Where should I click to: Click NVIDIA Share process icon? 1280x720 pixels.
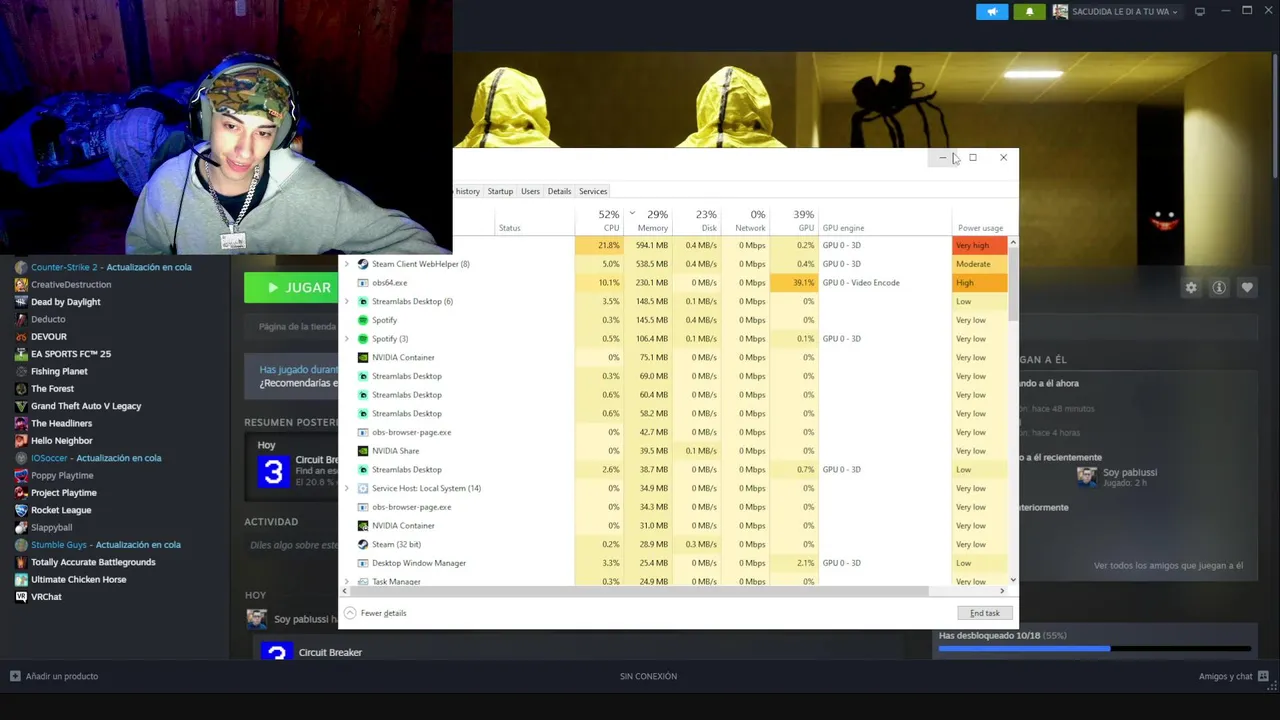[363, 451]
